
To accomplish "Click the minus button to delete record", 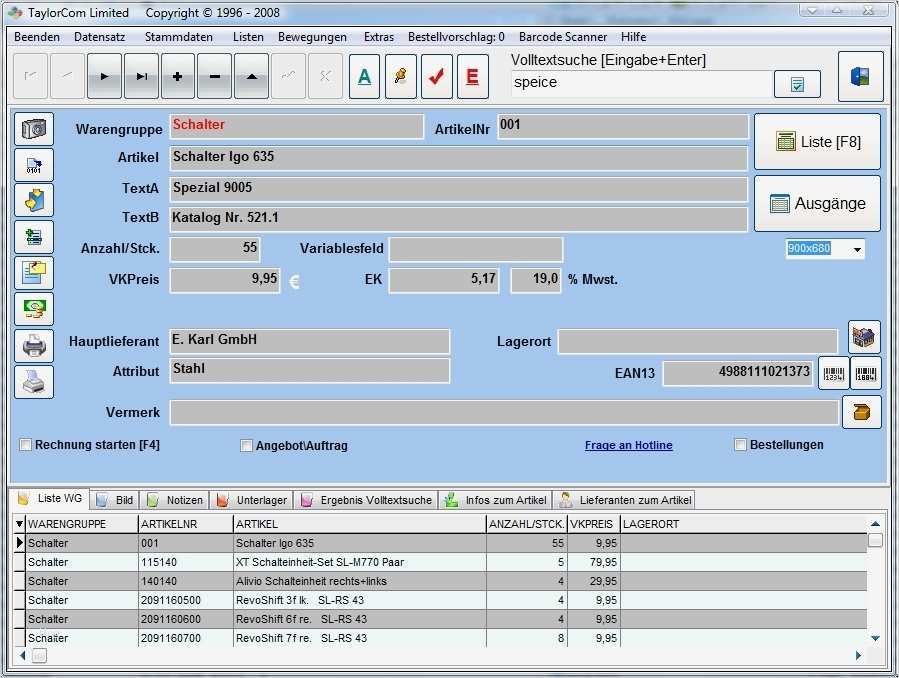I will point(214,77).
